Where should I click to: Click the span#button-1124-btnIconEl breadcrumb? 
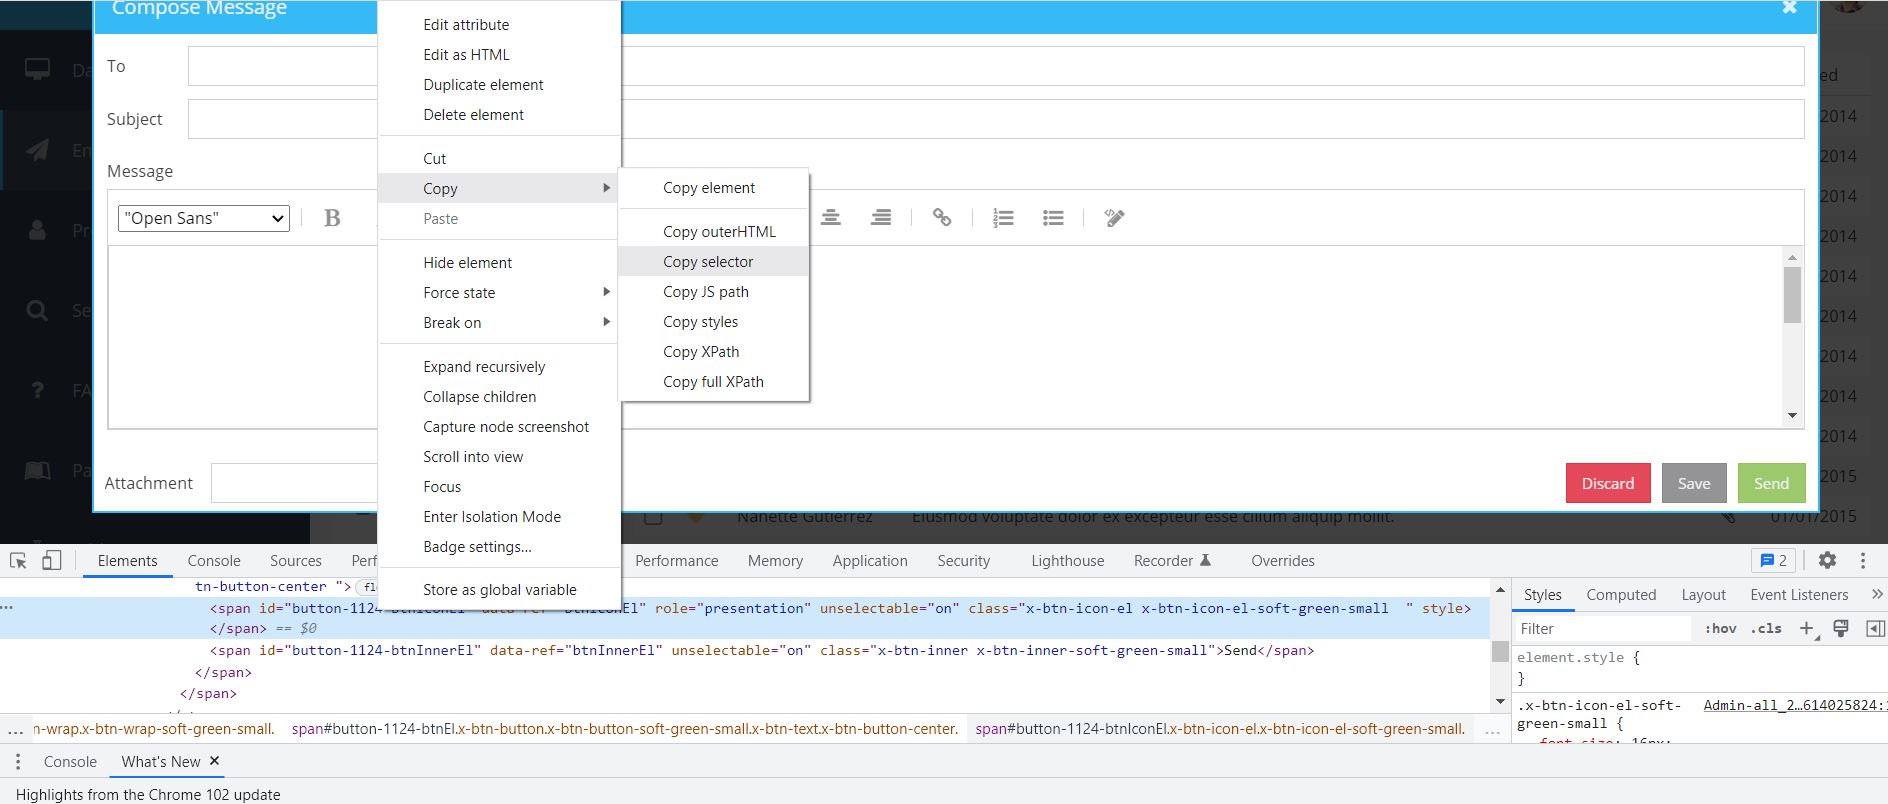coord(1220,729)
